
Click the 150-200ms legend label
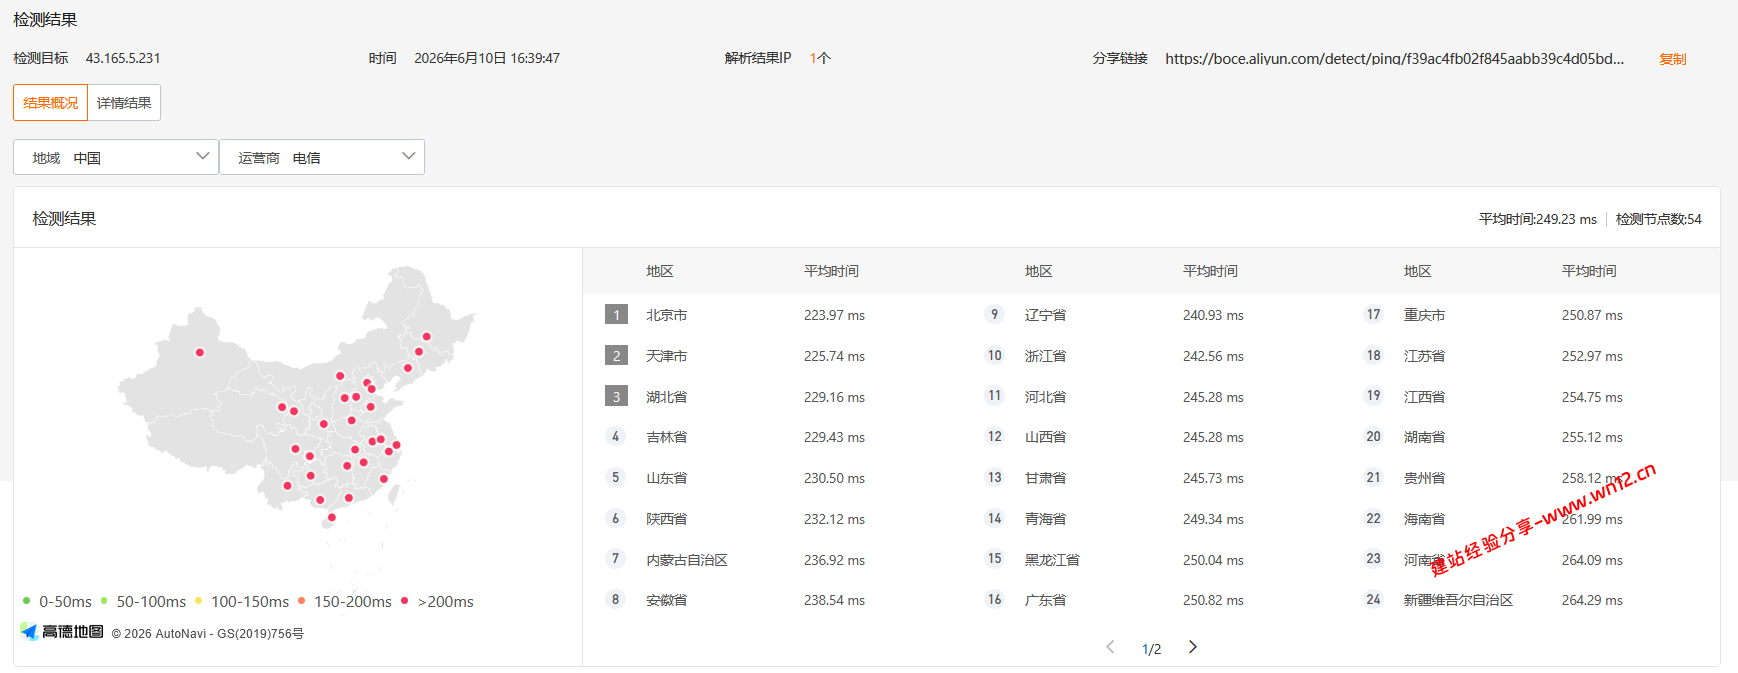tap(353, 602)
